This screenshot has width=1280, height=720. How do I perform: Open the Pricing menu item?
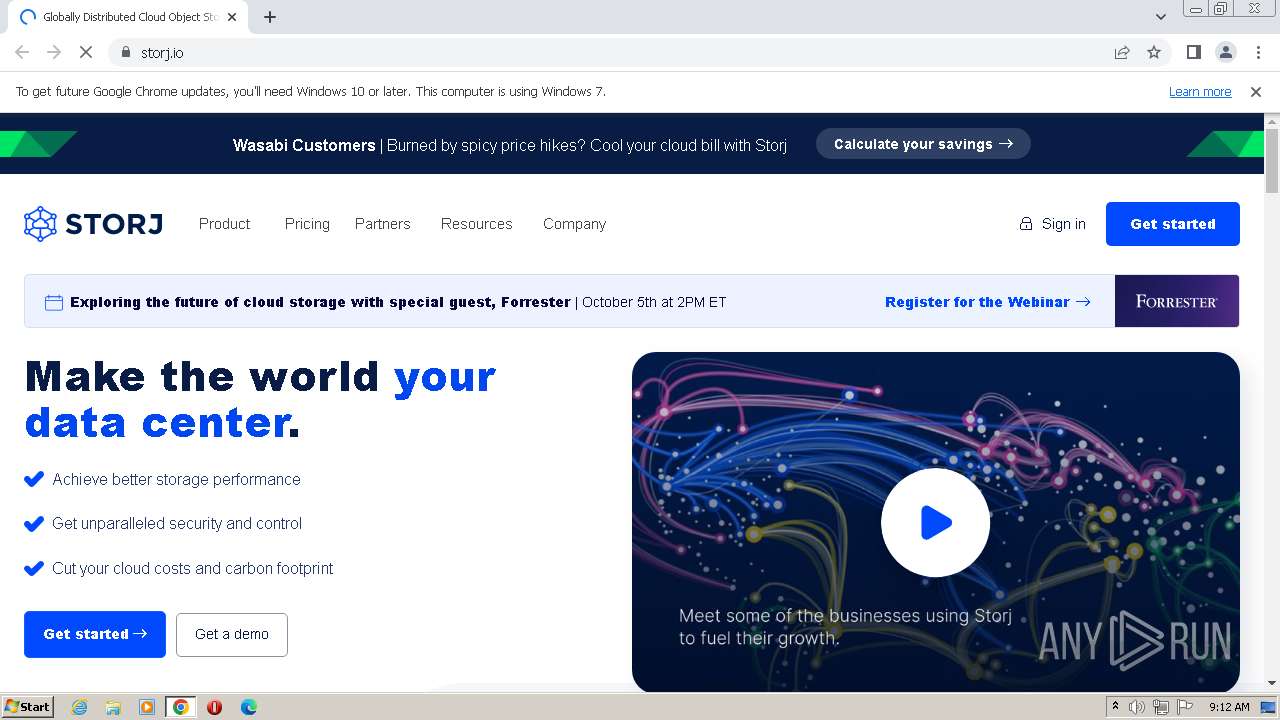307,224
